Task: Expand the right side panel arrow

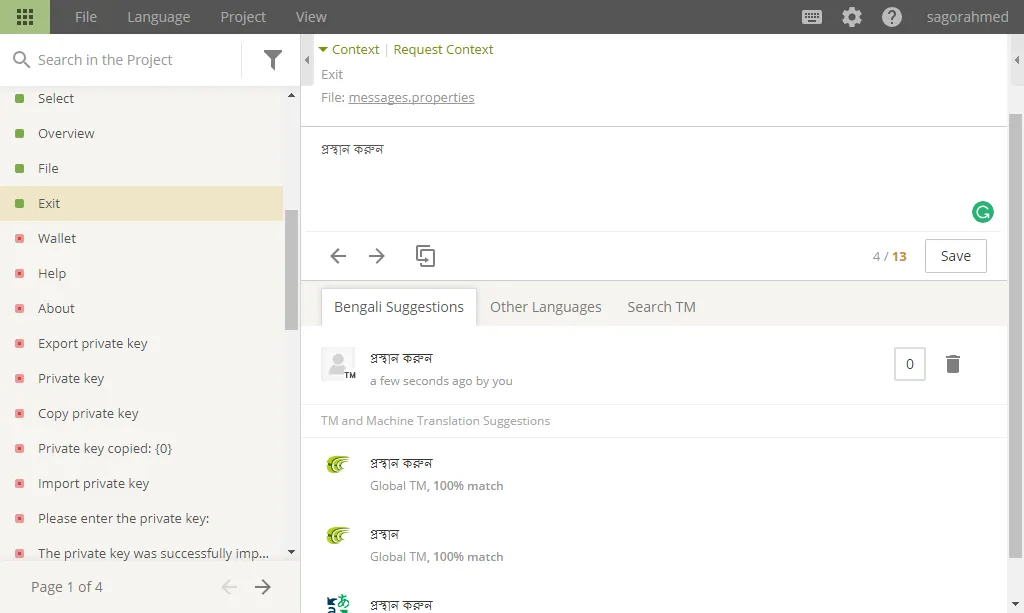Action: (1017, 60)
